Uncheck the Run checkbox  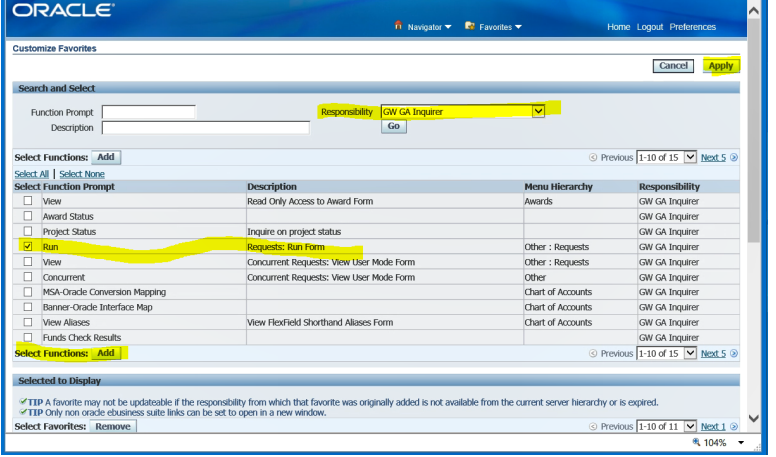click(x=28, y=247)
